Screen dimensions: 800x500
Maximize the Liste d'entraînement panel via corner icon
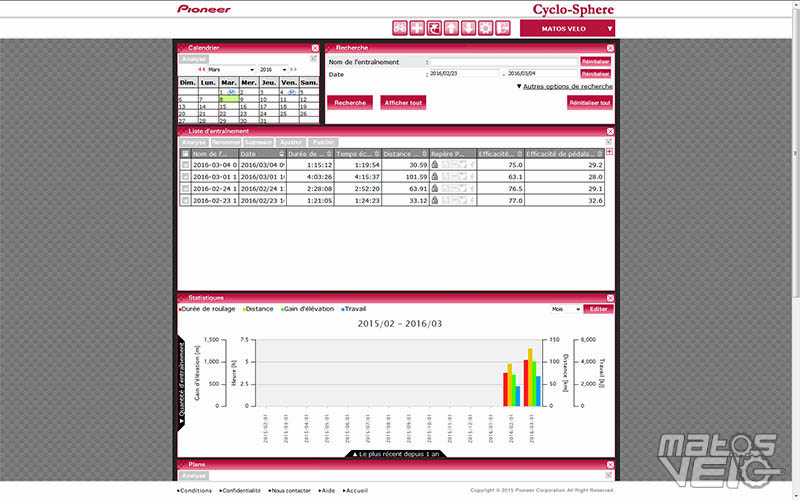[608, 142]
